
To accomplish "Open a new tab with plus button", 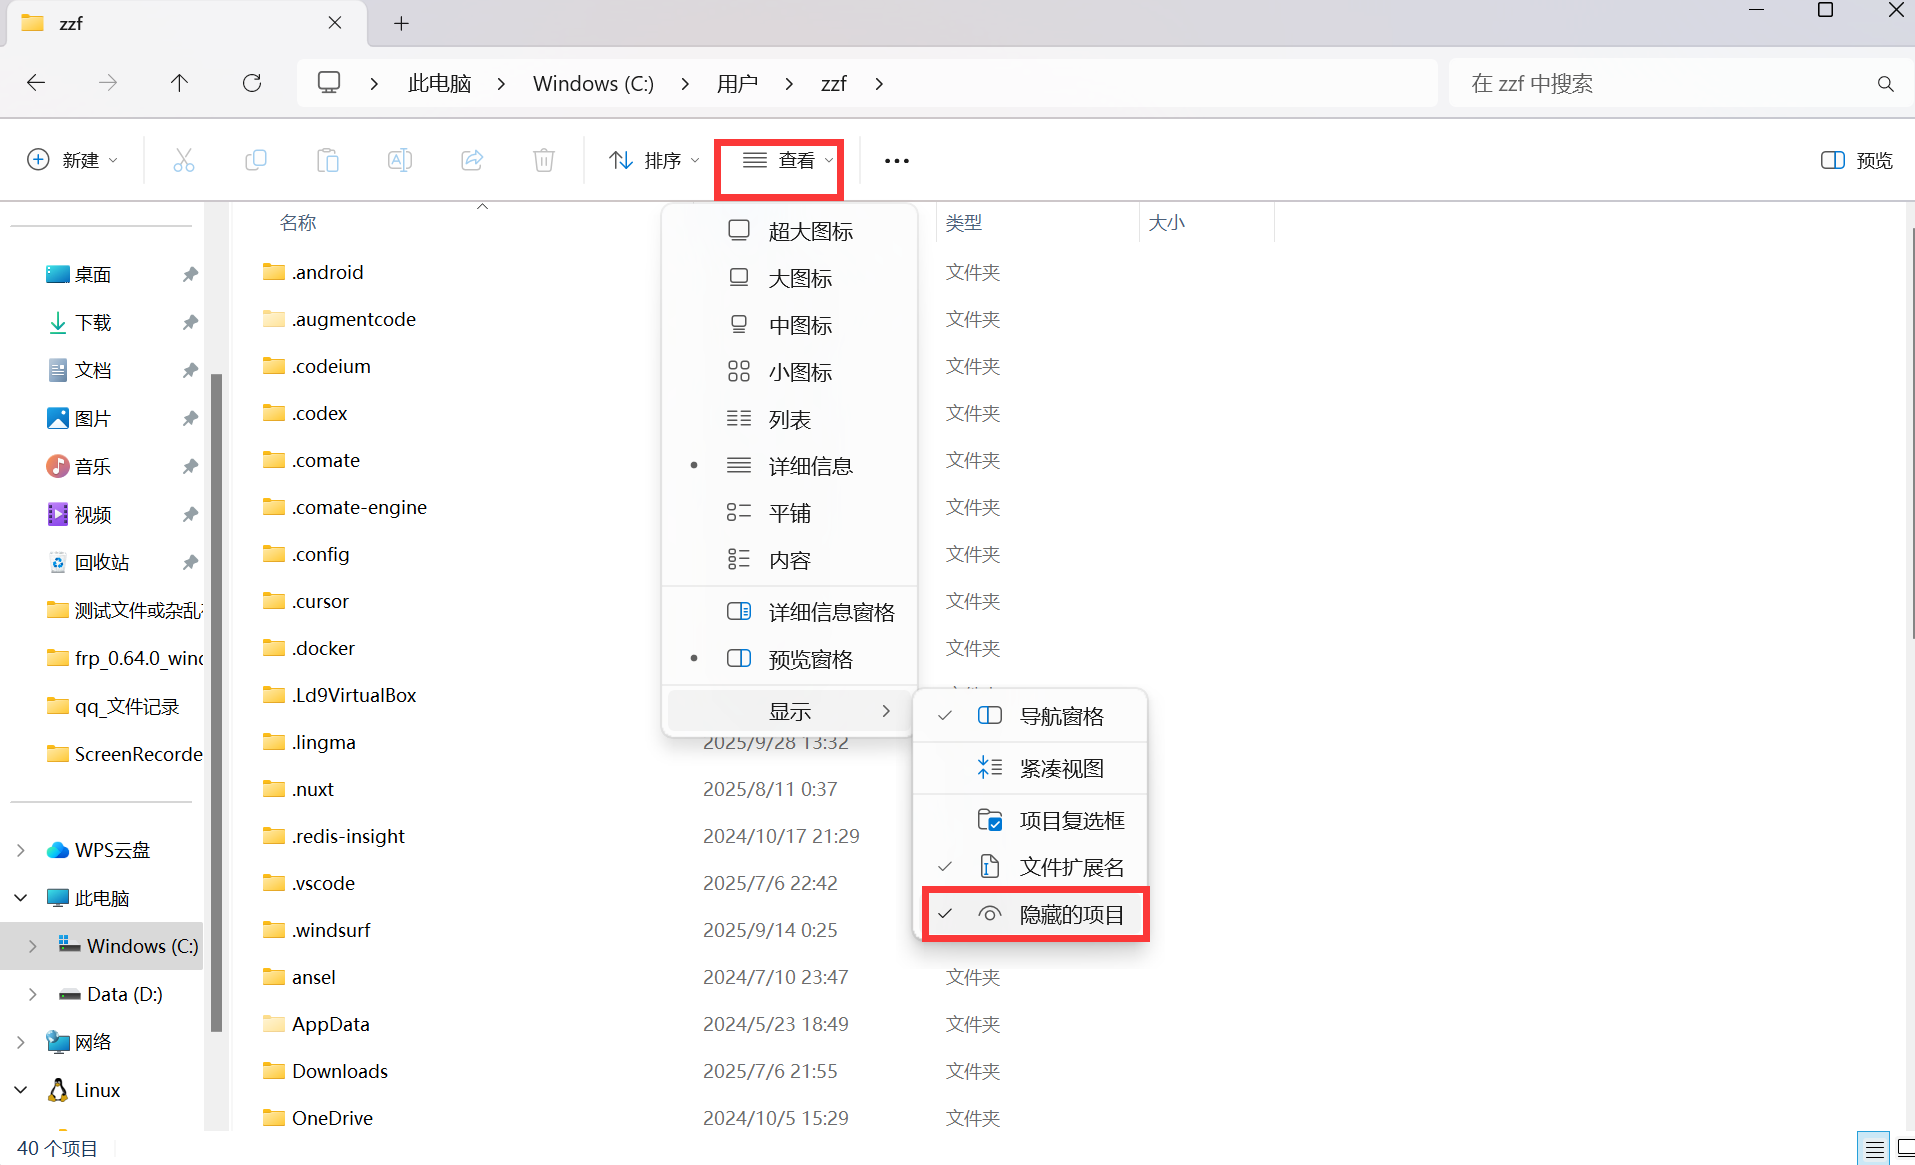I will tap(401, 23).
